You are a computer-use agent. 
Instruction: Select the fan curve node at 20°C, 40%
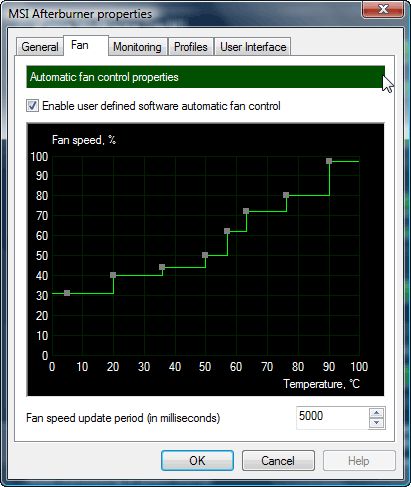pyautogui.click(x=113, y=275)
